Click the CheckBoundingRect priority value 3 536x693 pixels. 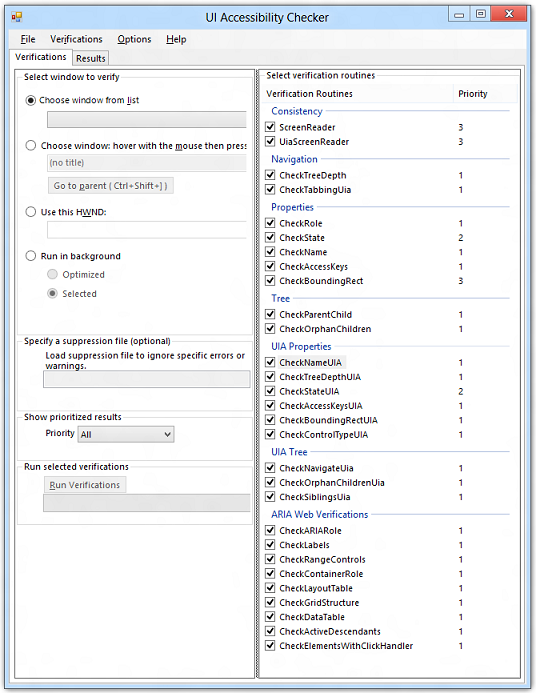(460, 281)
